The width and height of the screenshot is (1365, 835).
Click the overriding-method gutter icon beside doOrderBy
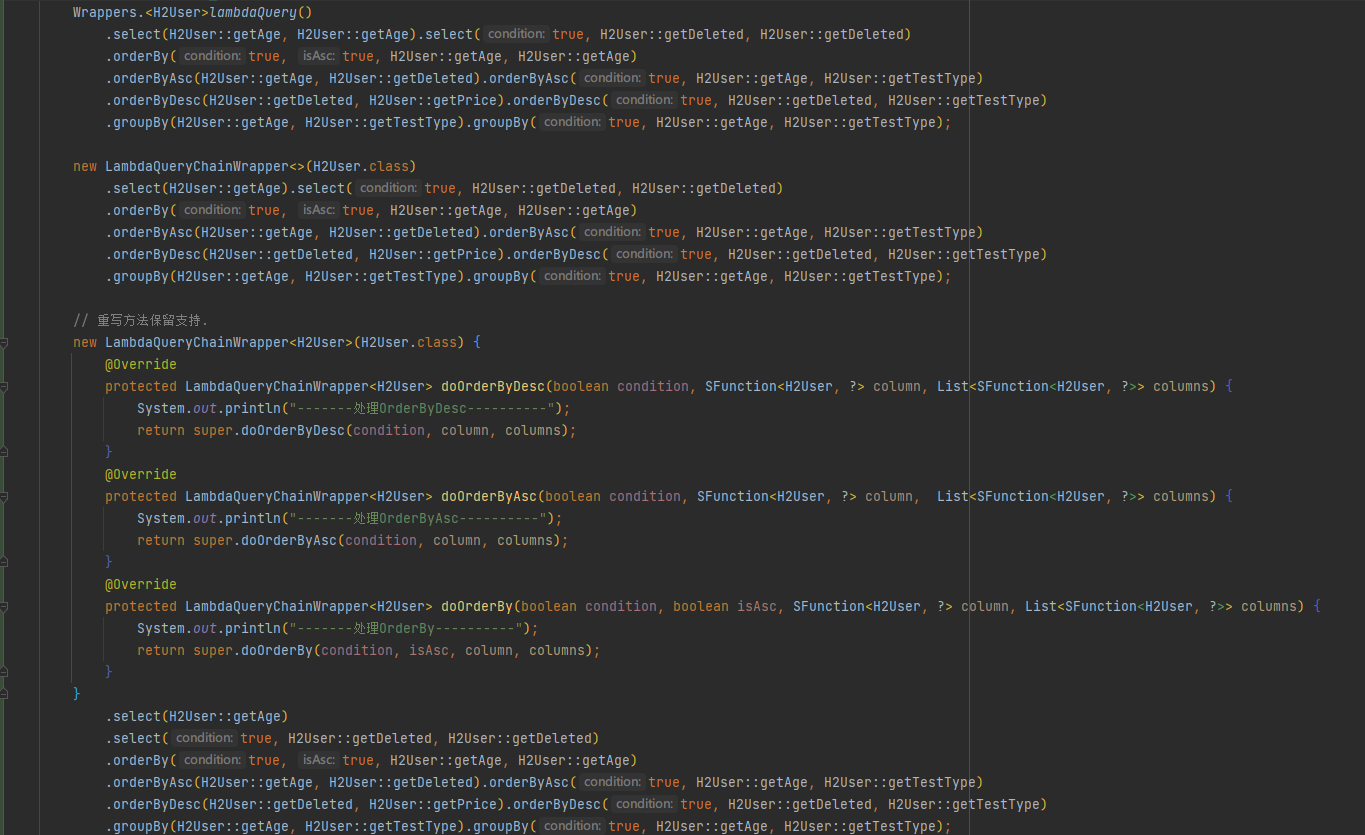(5, 606)
